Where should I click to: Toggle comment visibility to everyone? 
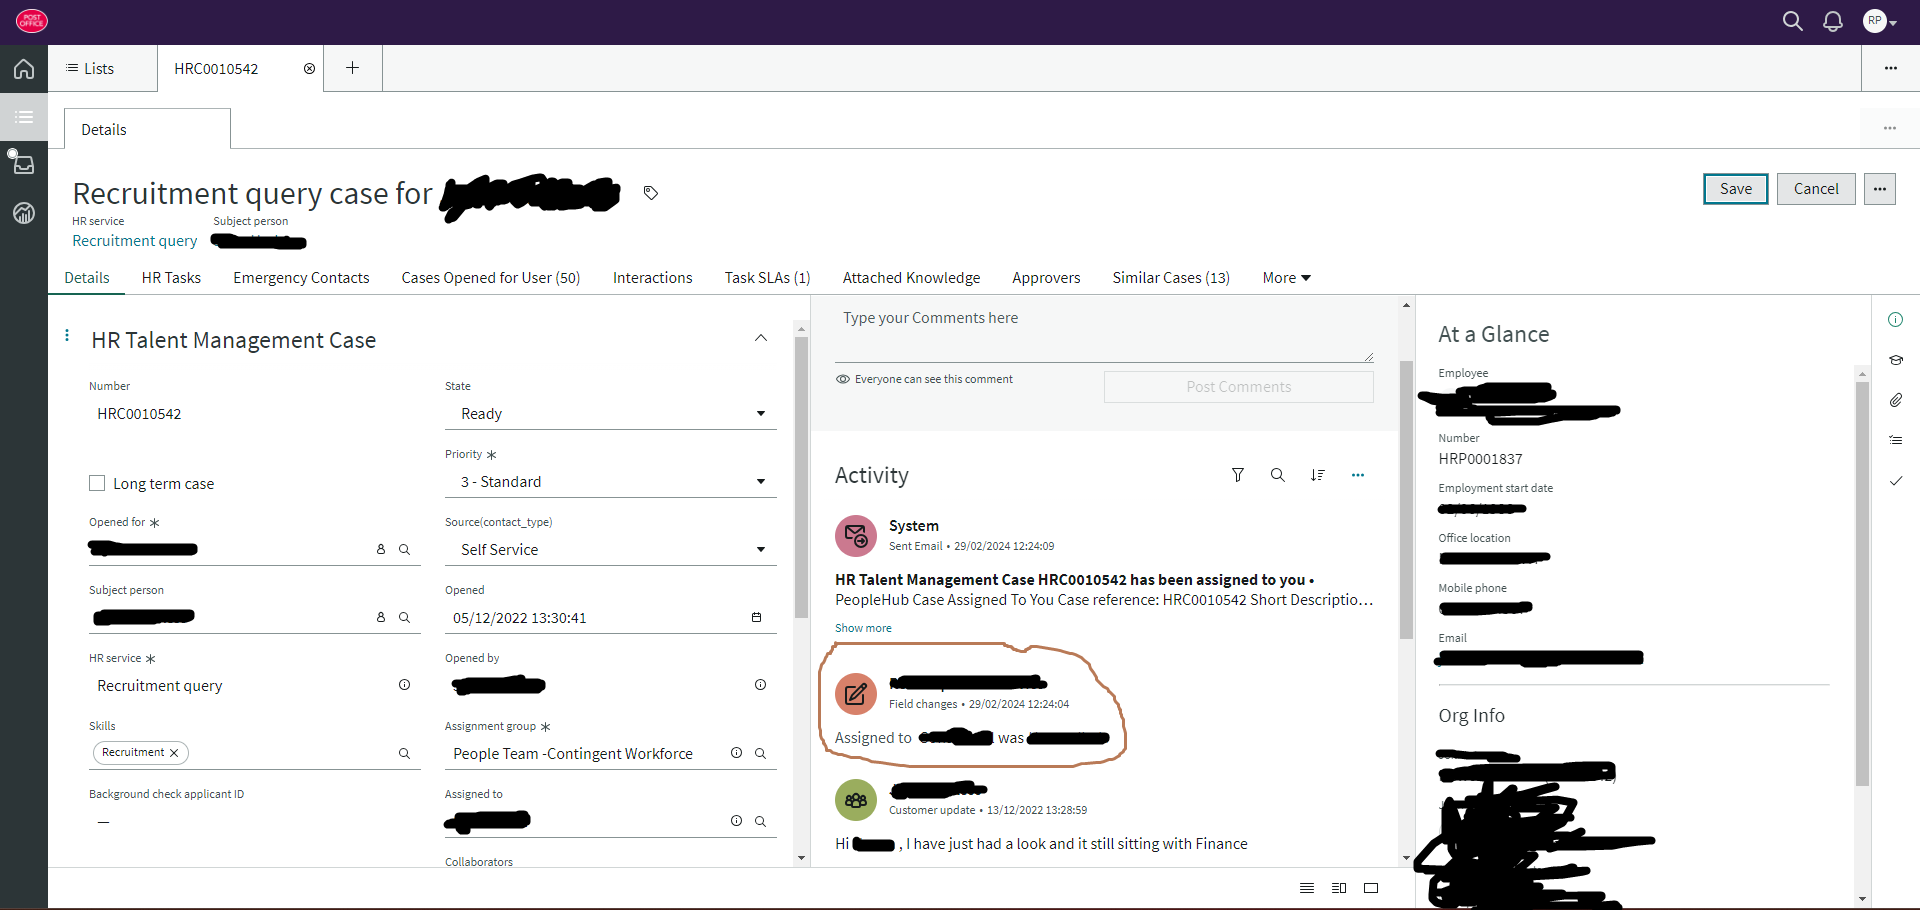843,378
